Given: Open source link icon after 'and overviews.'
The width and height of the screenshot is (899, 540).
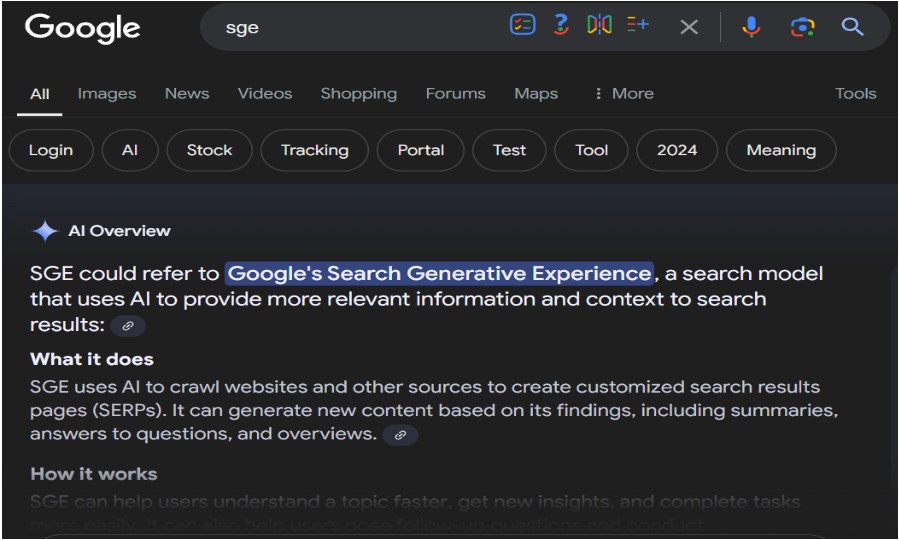Looking at the screenshot, I should [x=400, y=435].
